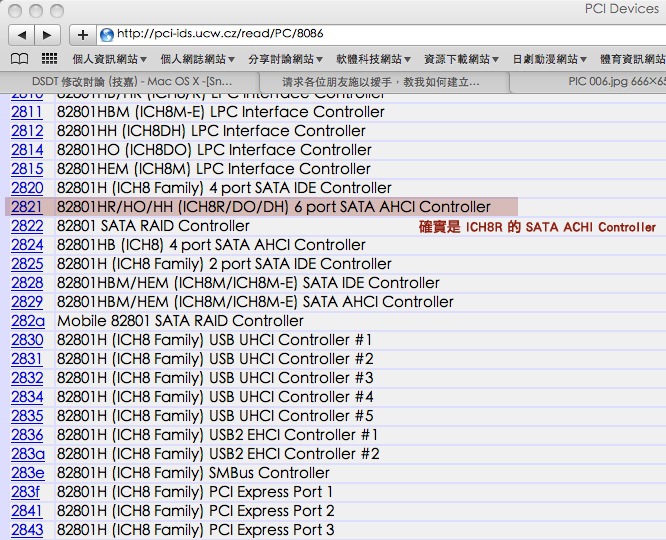Open device ID 282a link
This screenshot has width=666, height=540.
coord(28,321)
